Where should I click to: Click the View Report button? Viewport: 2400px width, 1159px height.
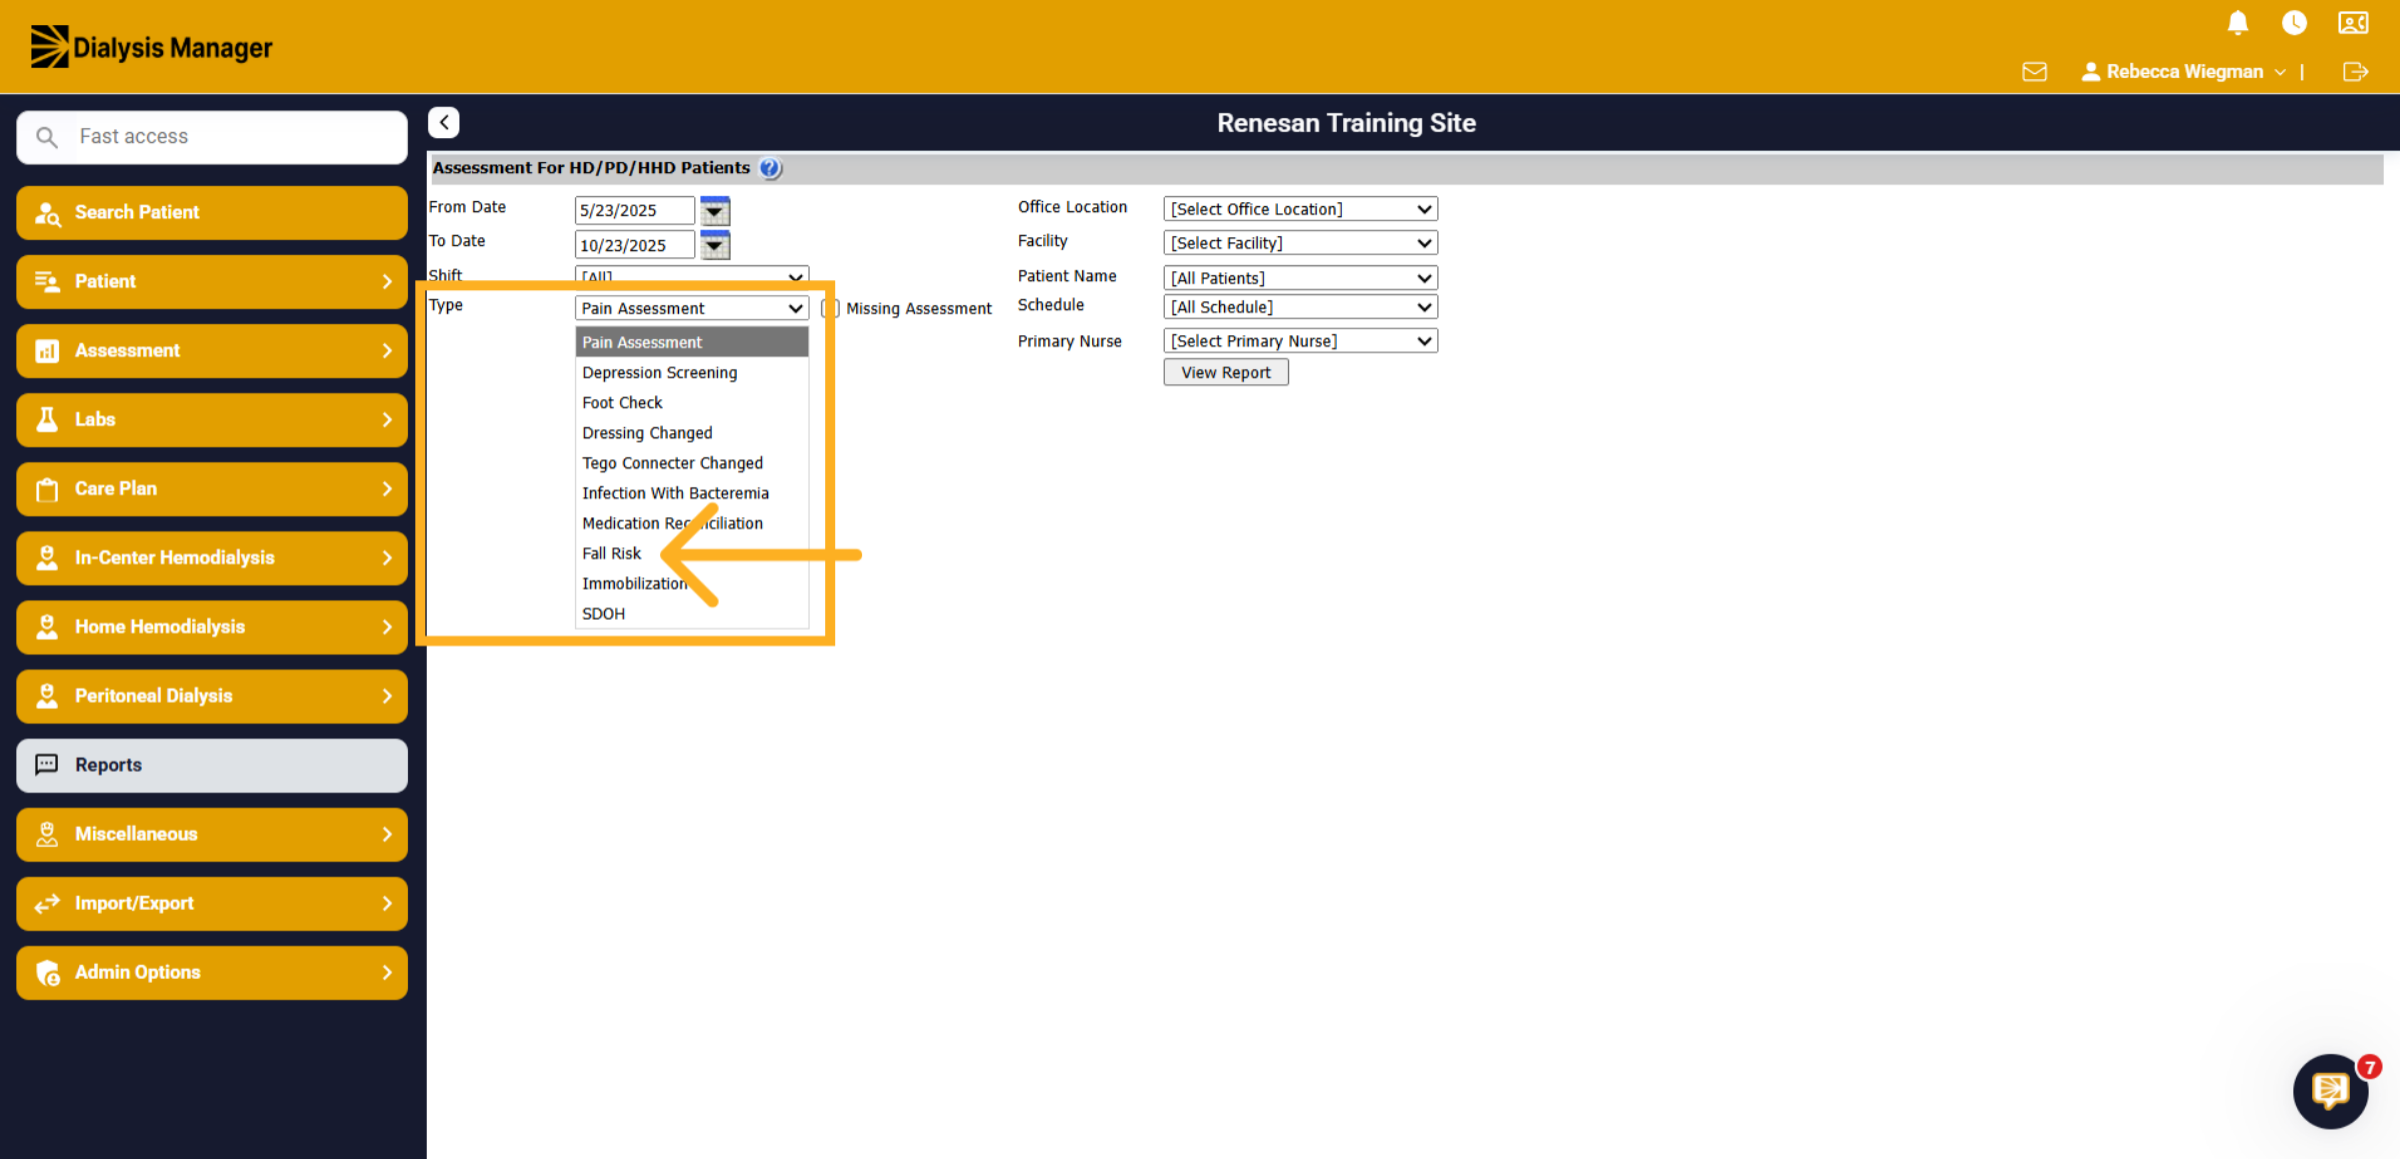1226,372
